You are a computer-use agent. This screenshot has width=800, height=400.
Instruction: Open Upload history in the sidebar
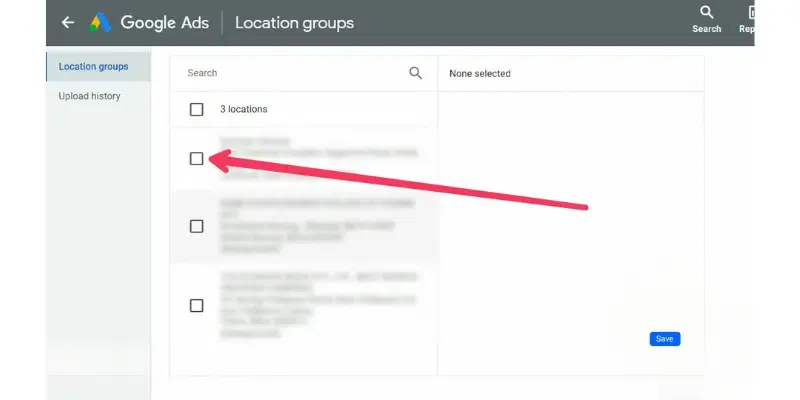pos(89,96)
